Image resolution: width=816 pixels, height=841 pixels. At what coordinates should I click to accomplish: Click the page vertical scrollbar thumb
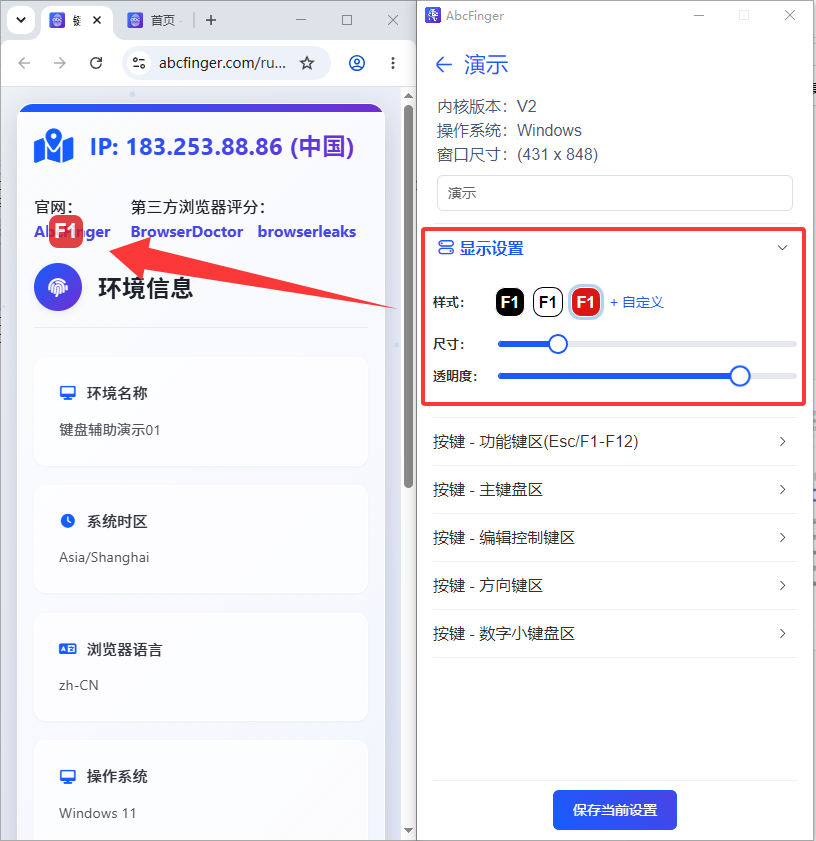[x=408, y=296]
